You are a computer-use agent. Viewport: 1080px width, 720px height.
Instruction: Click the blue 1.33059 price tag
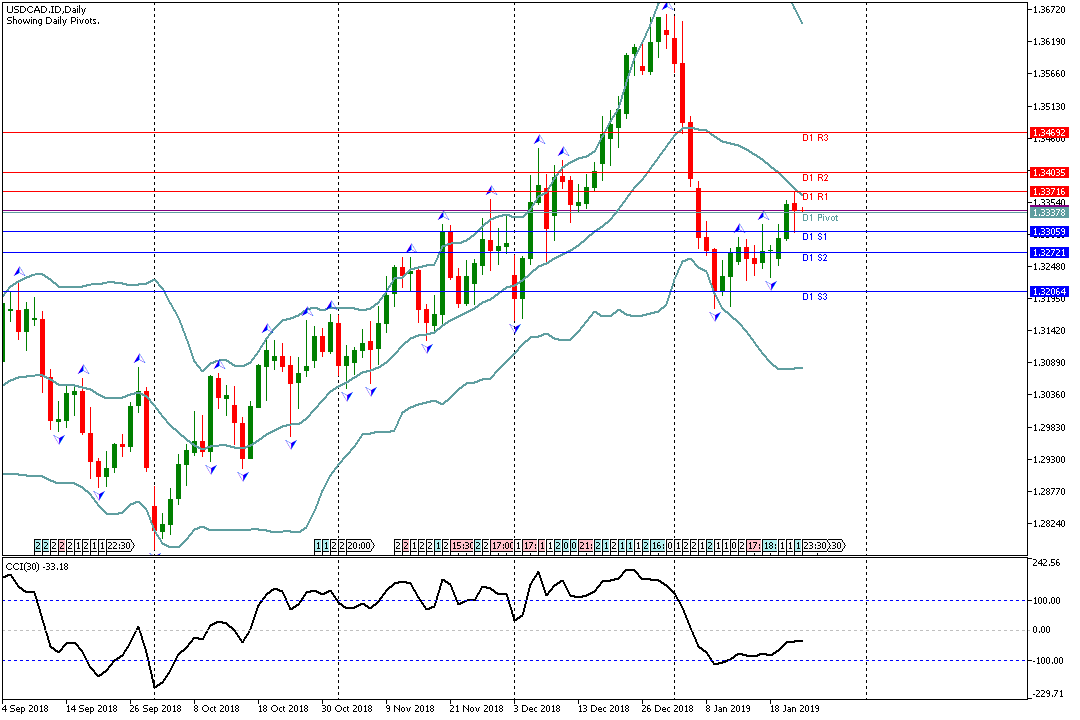coord(1049,232)
